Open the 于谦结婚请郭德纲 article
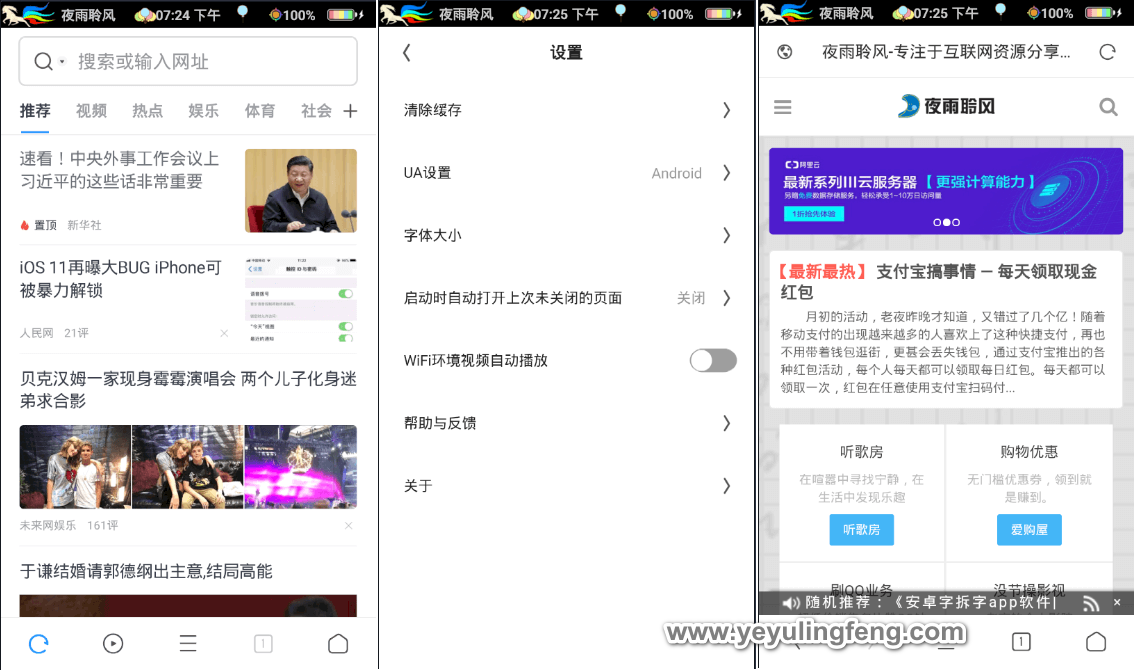This screenshot has width=1134, height=670. [146, 571]
